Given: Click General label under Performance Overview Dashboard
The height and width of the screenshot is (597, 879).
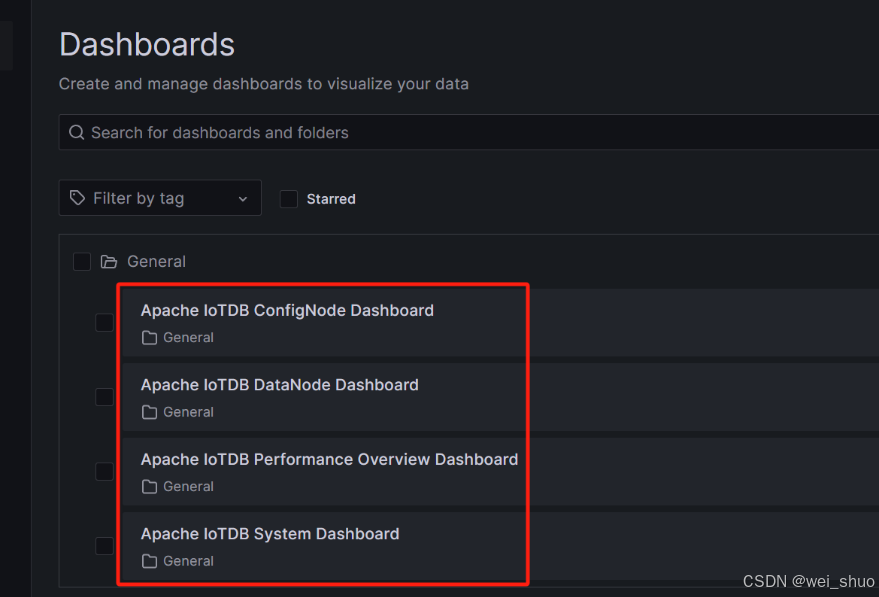Looking at the screenshot, I should (x=188, y=487).
